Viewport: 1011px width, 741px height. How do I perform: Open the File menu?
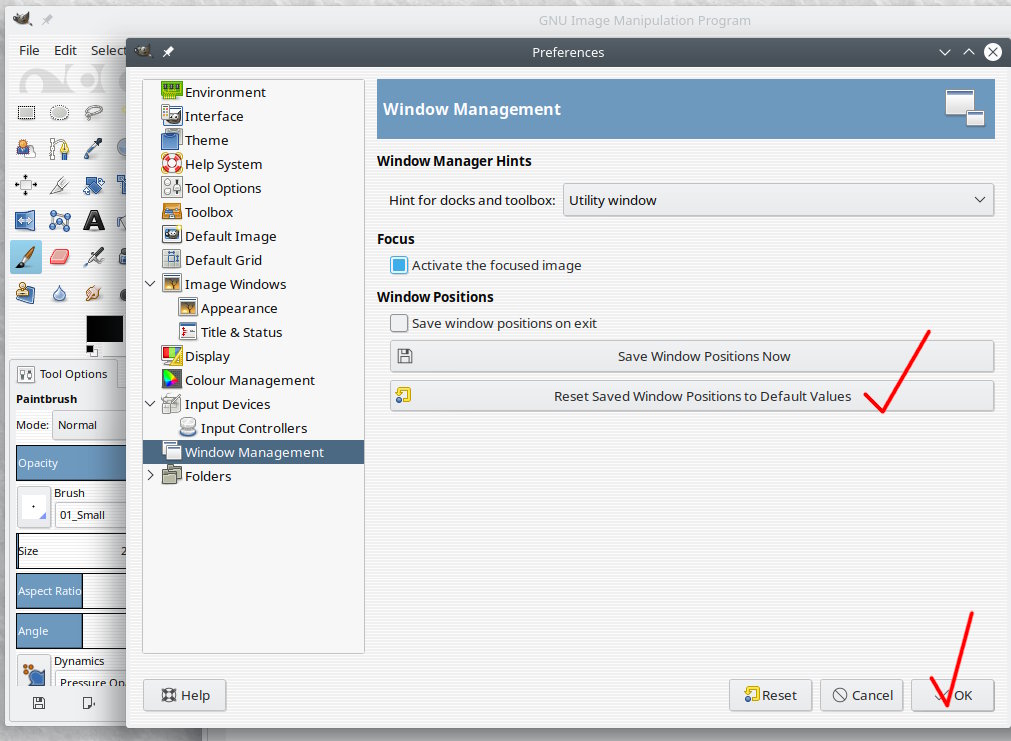tap(29, 50)
